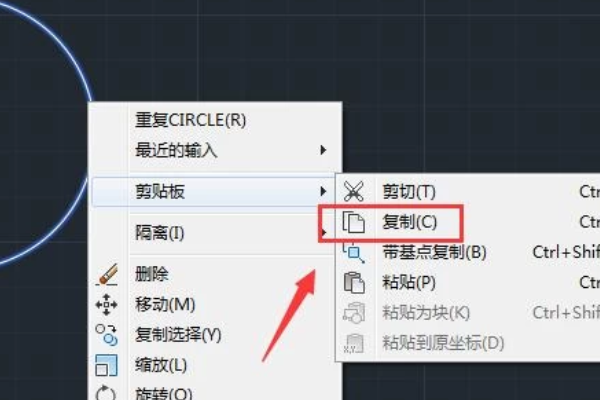
Task: Click the Scale squares icon
Action: tap(106, 365)
